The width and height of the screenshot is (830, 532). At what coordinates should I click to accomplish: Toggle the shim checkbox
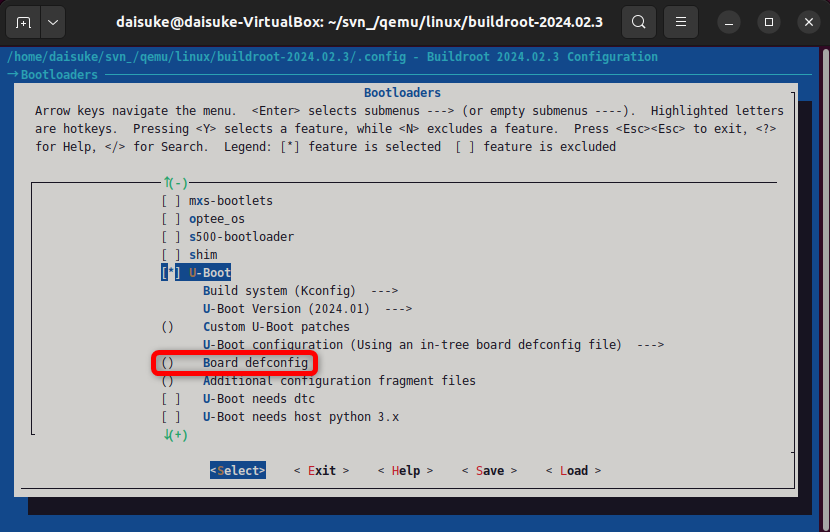point(171,255)
